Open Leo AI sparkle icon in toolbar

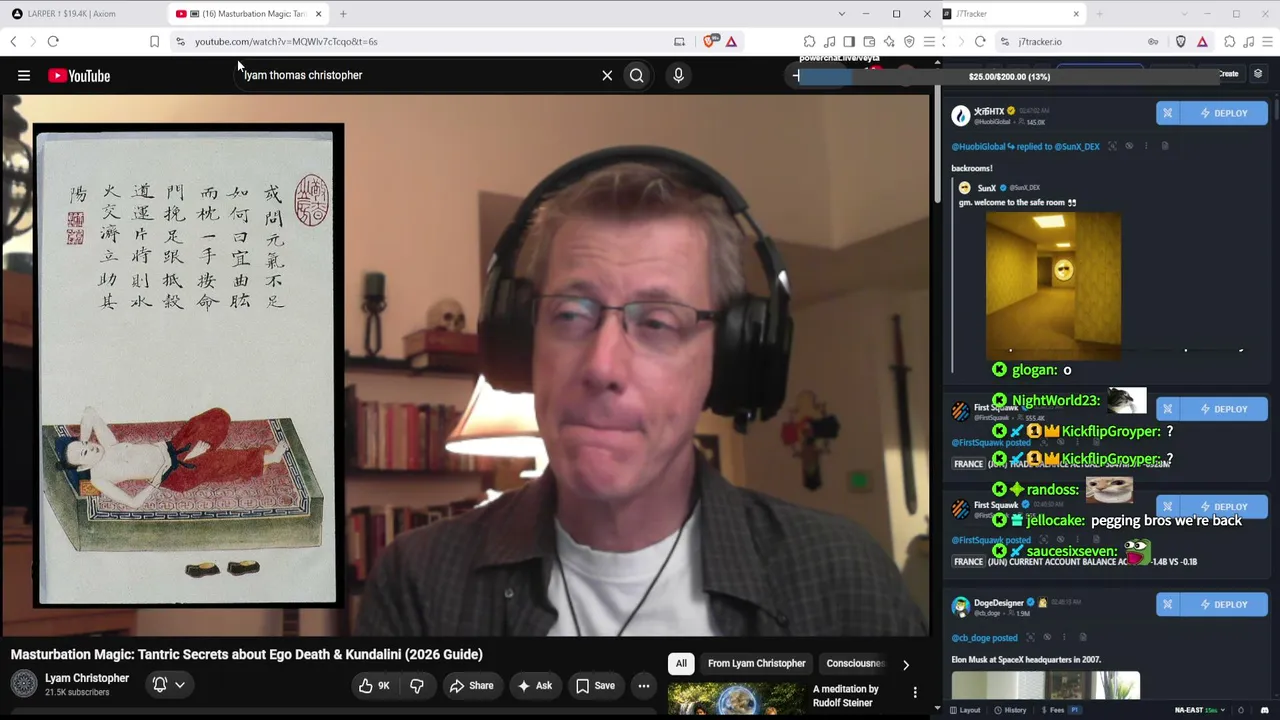889,41
